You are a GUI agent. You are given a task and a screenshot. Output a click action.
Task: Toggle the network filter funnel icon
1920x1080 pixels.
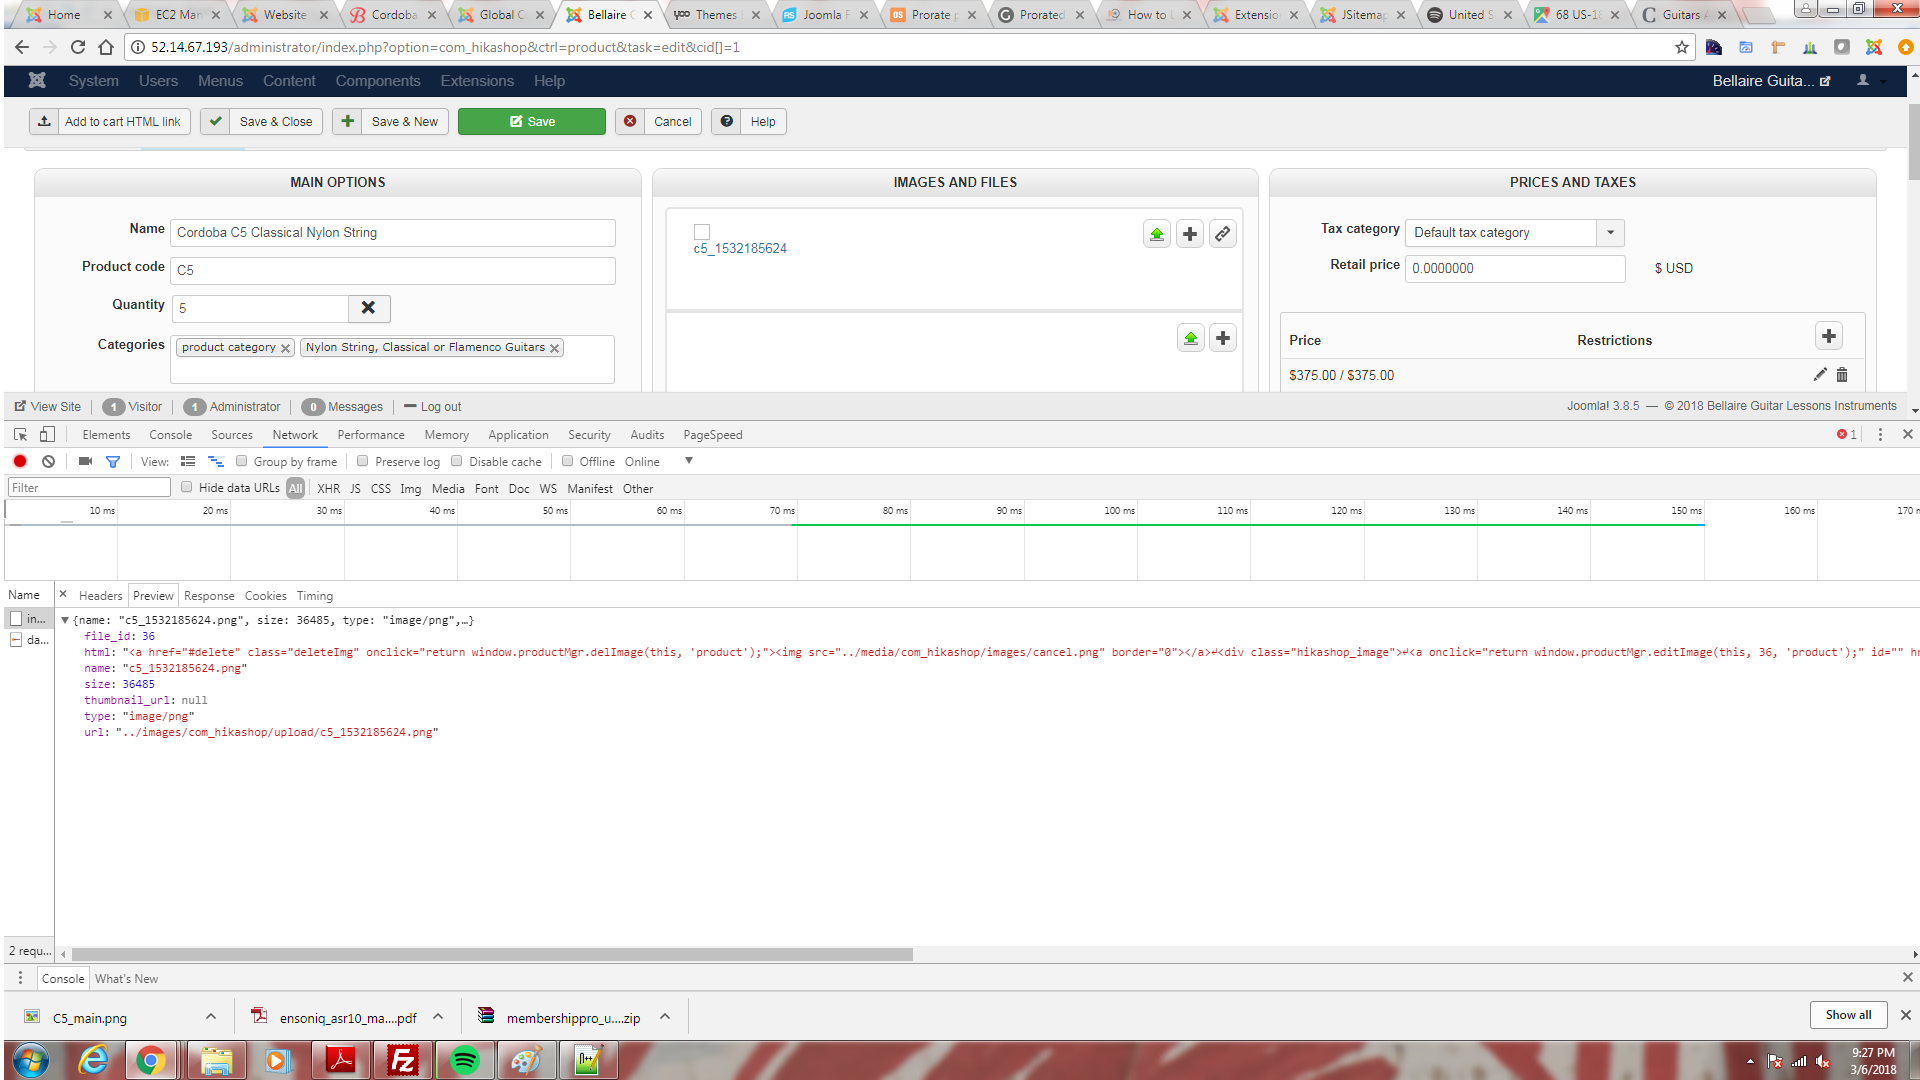(x=113, y=461)
